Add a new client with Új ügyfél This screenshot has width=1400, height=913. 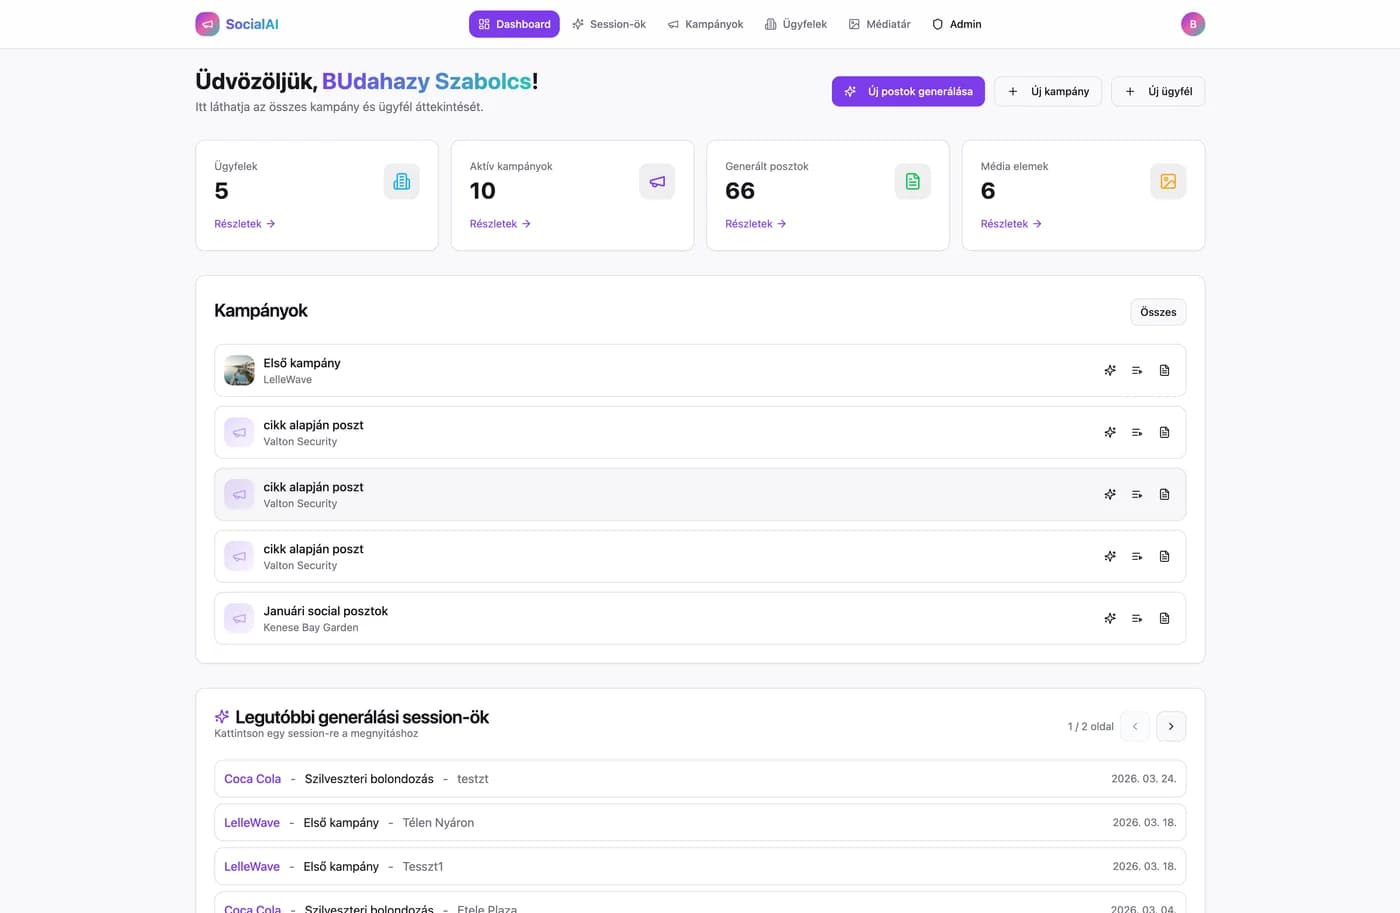(x=1158, y=91)
